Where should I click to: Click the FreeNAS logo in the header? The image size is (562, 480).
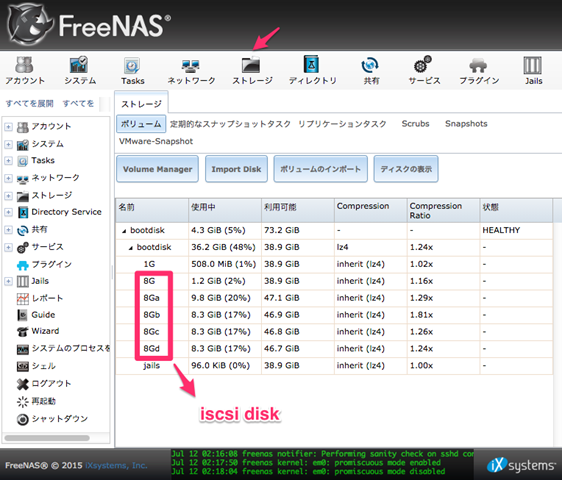pyautogui.click(x=89, y=25)
